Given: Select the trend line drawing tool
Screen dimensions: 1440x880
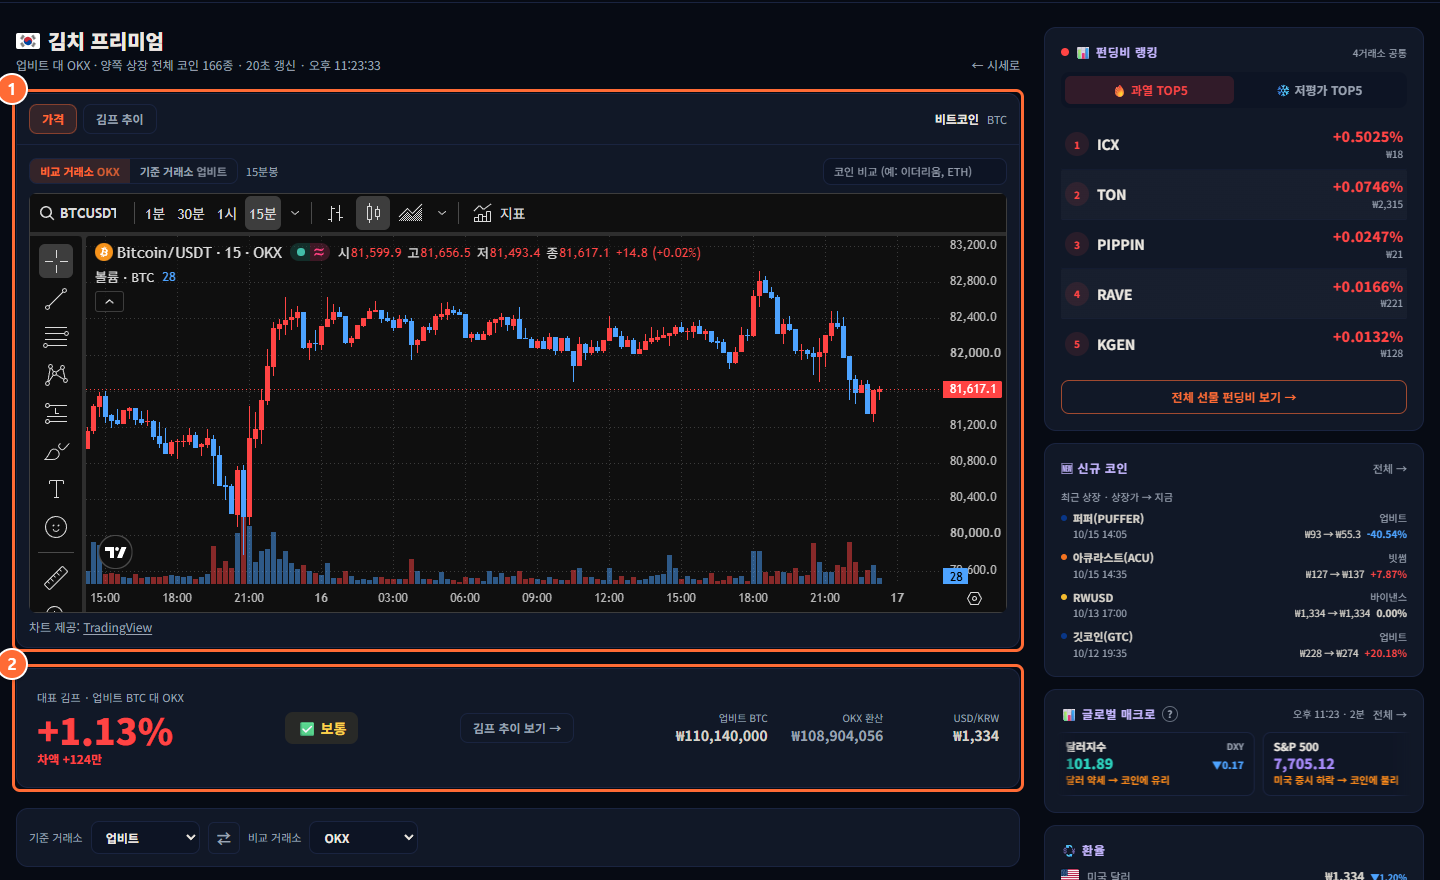Looking at the screenshot, I should coord(56,299).
